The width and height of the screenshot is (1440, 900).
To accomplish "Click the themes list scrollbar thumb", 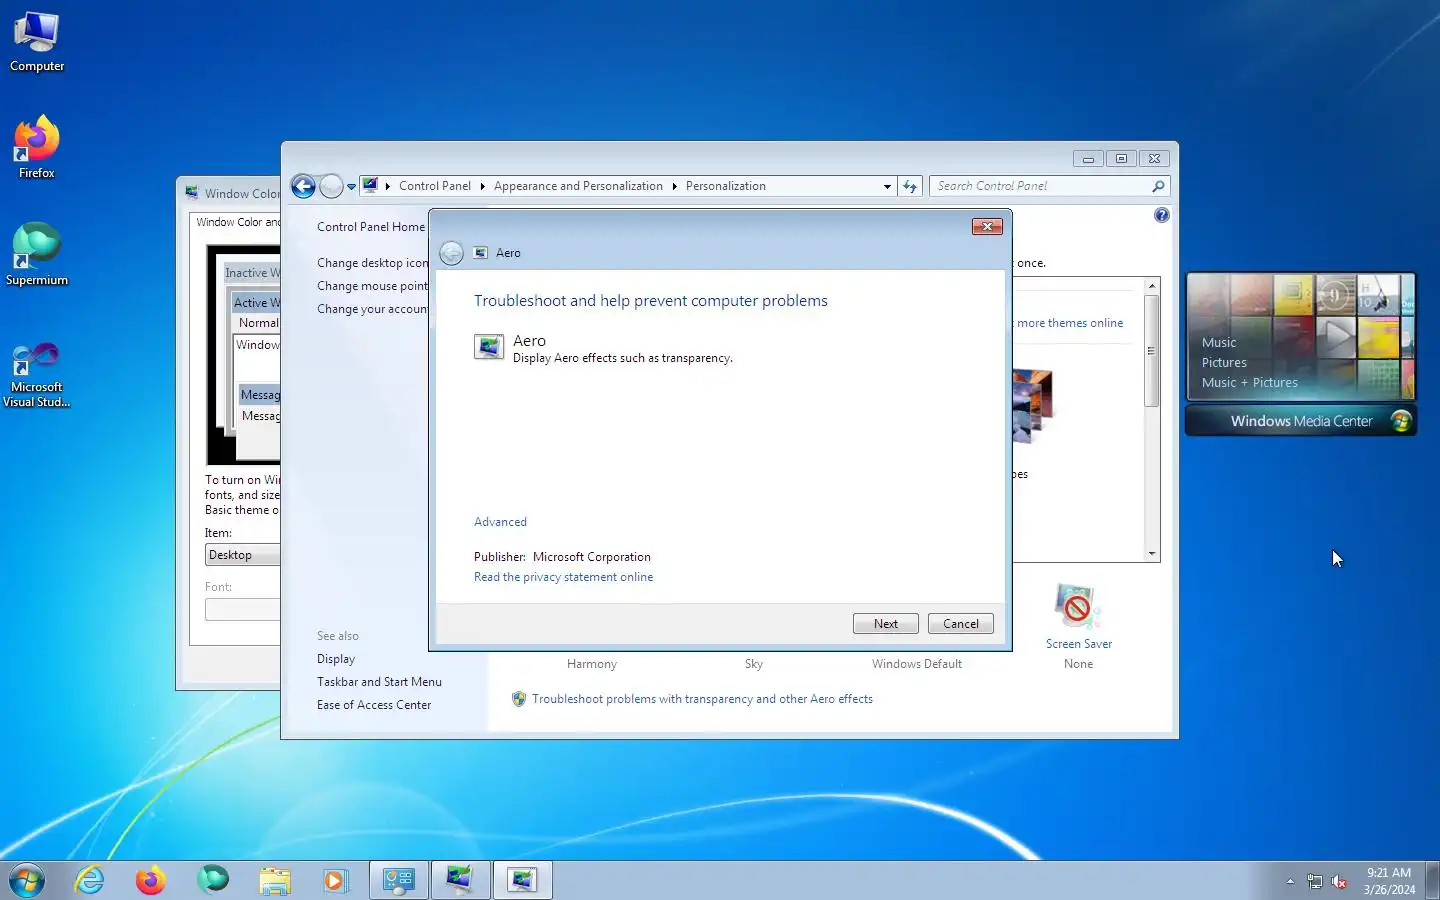I will click(1152, 350).
